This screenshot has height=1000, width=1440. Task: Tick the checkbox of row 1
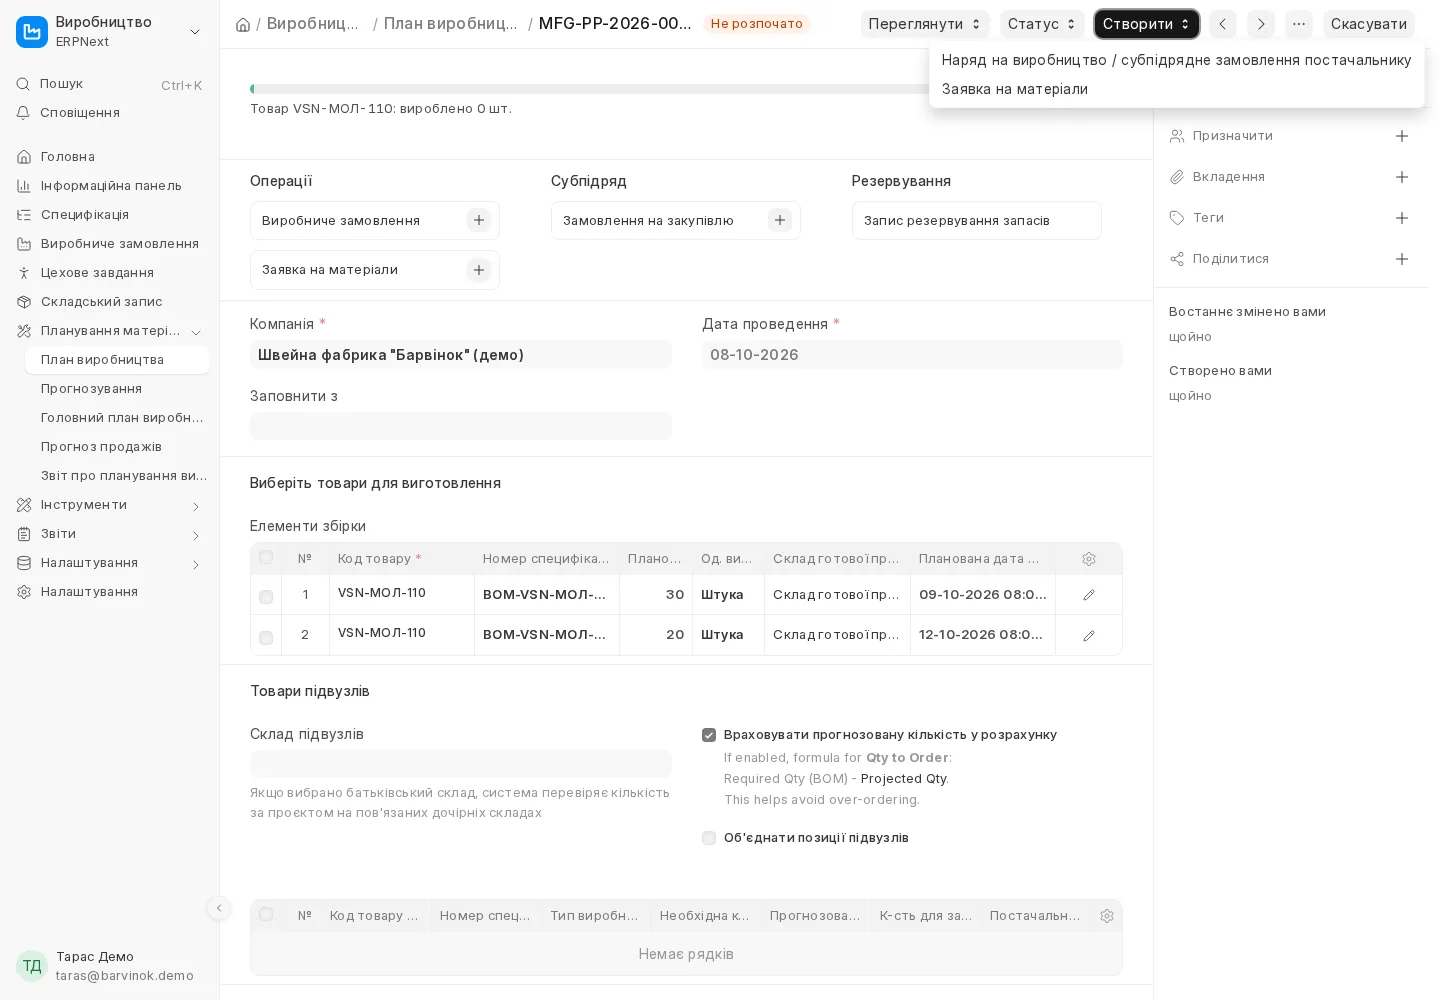(x=266, y=597)
